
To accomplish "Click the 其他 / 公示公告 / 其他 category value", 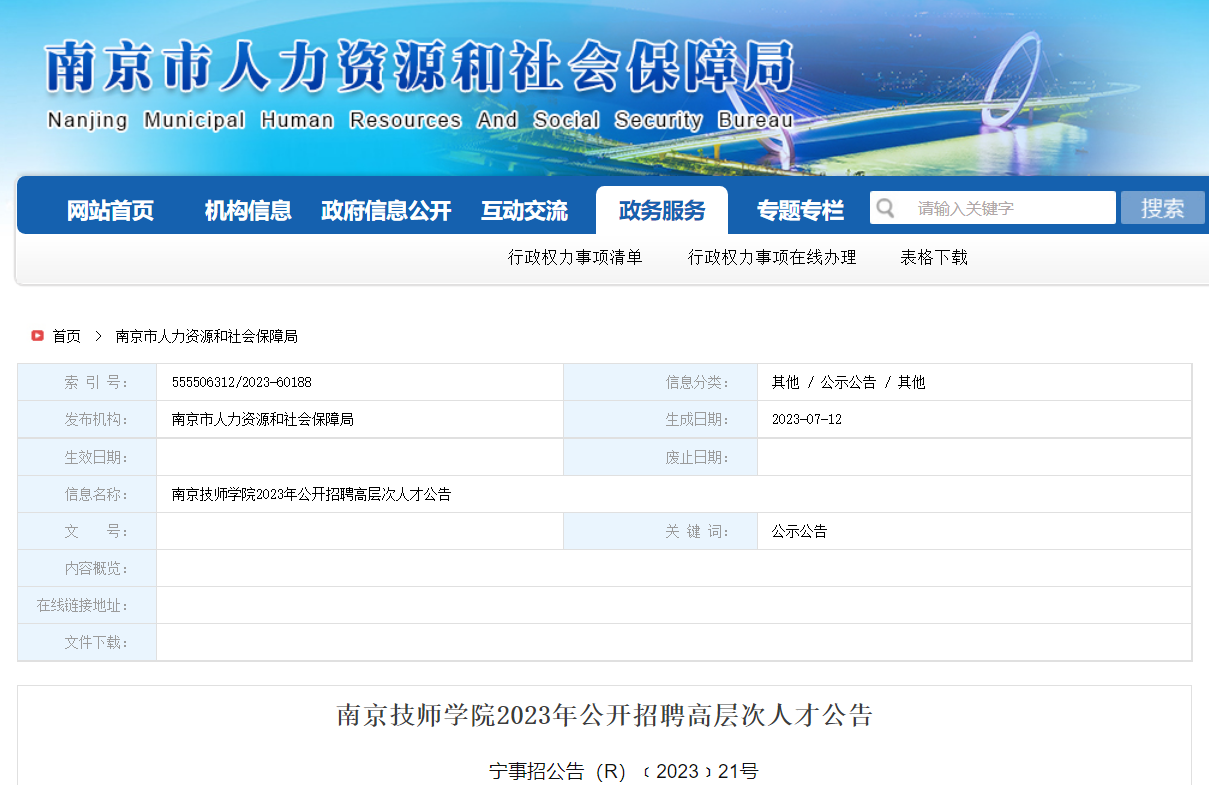I will [x=848, y=382].
